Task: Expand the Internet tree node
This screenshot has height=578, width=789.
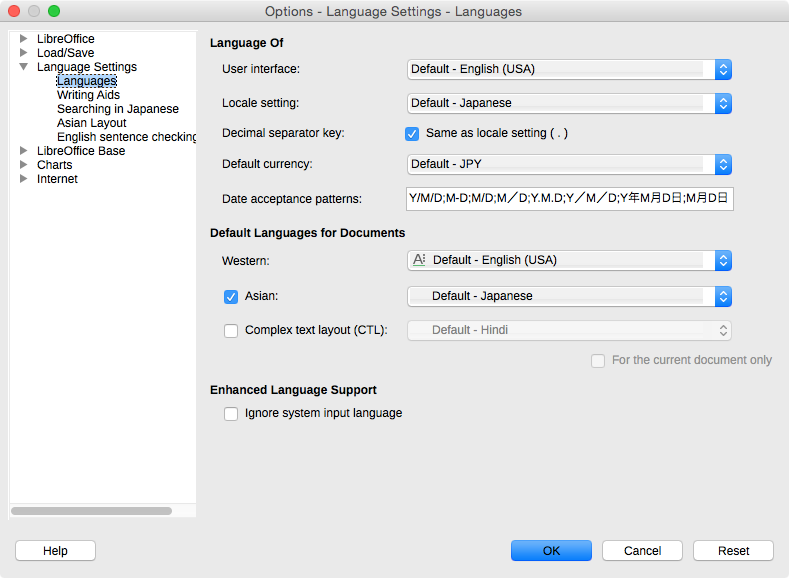Action: (x=23, y=179)
